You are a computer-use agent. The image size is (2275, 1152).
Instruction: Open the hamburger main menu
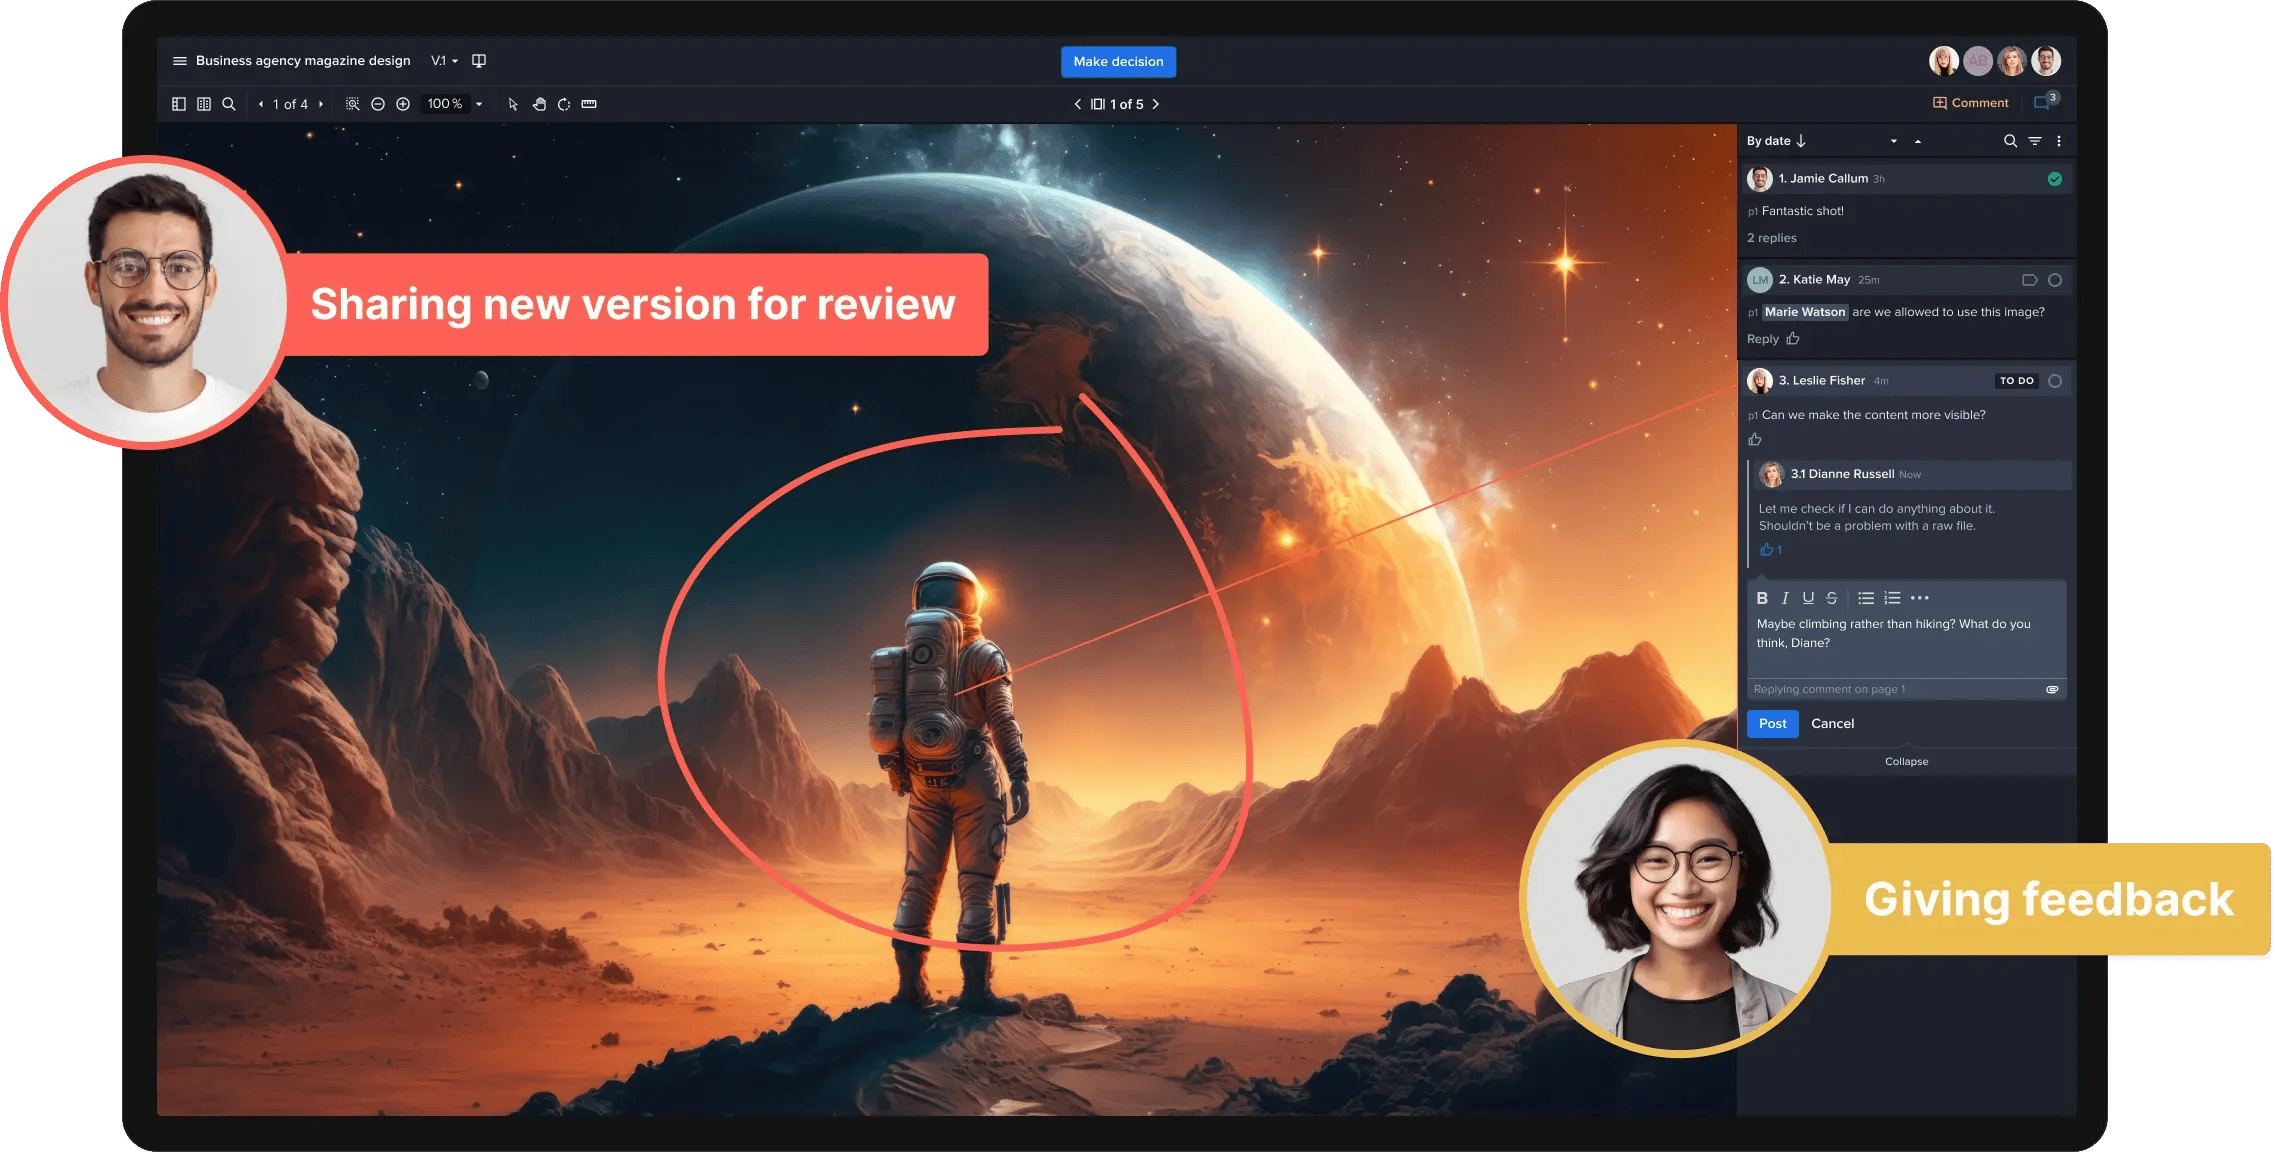coord(180,61)
